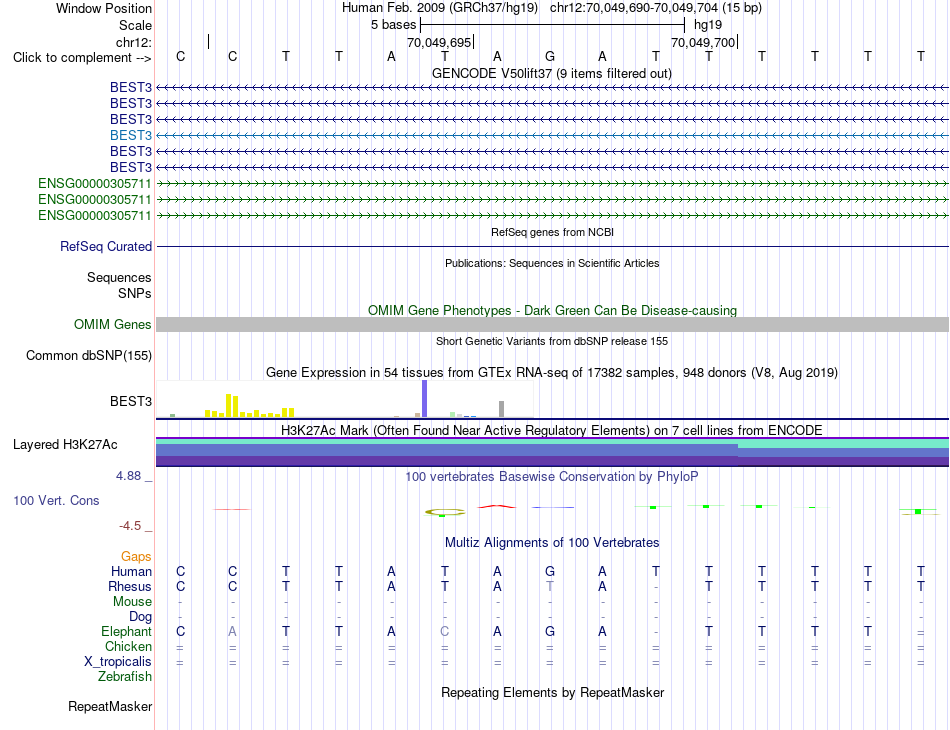
Task: Click the Elephant species row label
Action: click(x=127, y=631)
